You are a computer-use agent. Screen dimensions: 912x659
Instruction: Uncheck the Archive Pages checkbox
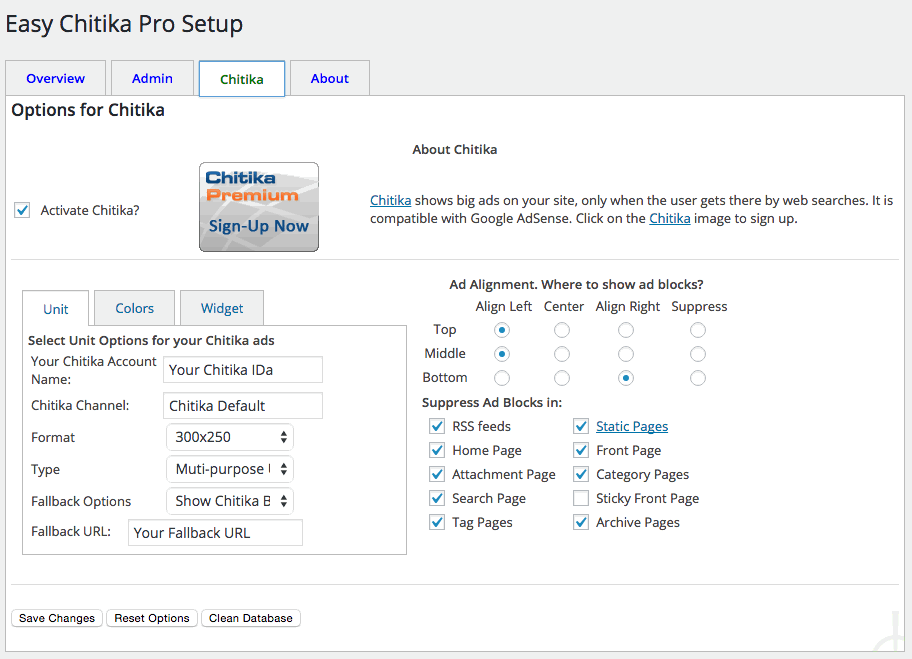[580, 522]
